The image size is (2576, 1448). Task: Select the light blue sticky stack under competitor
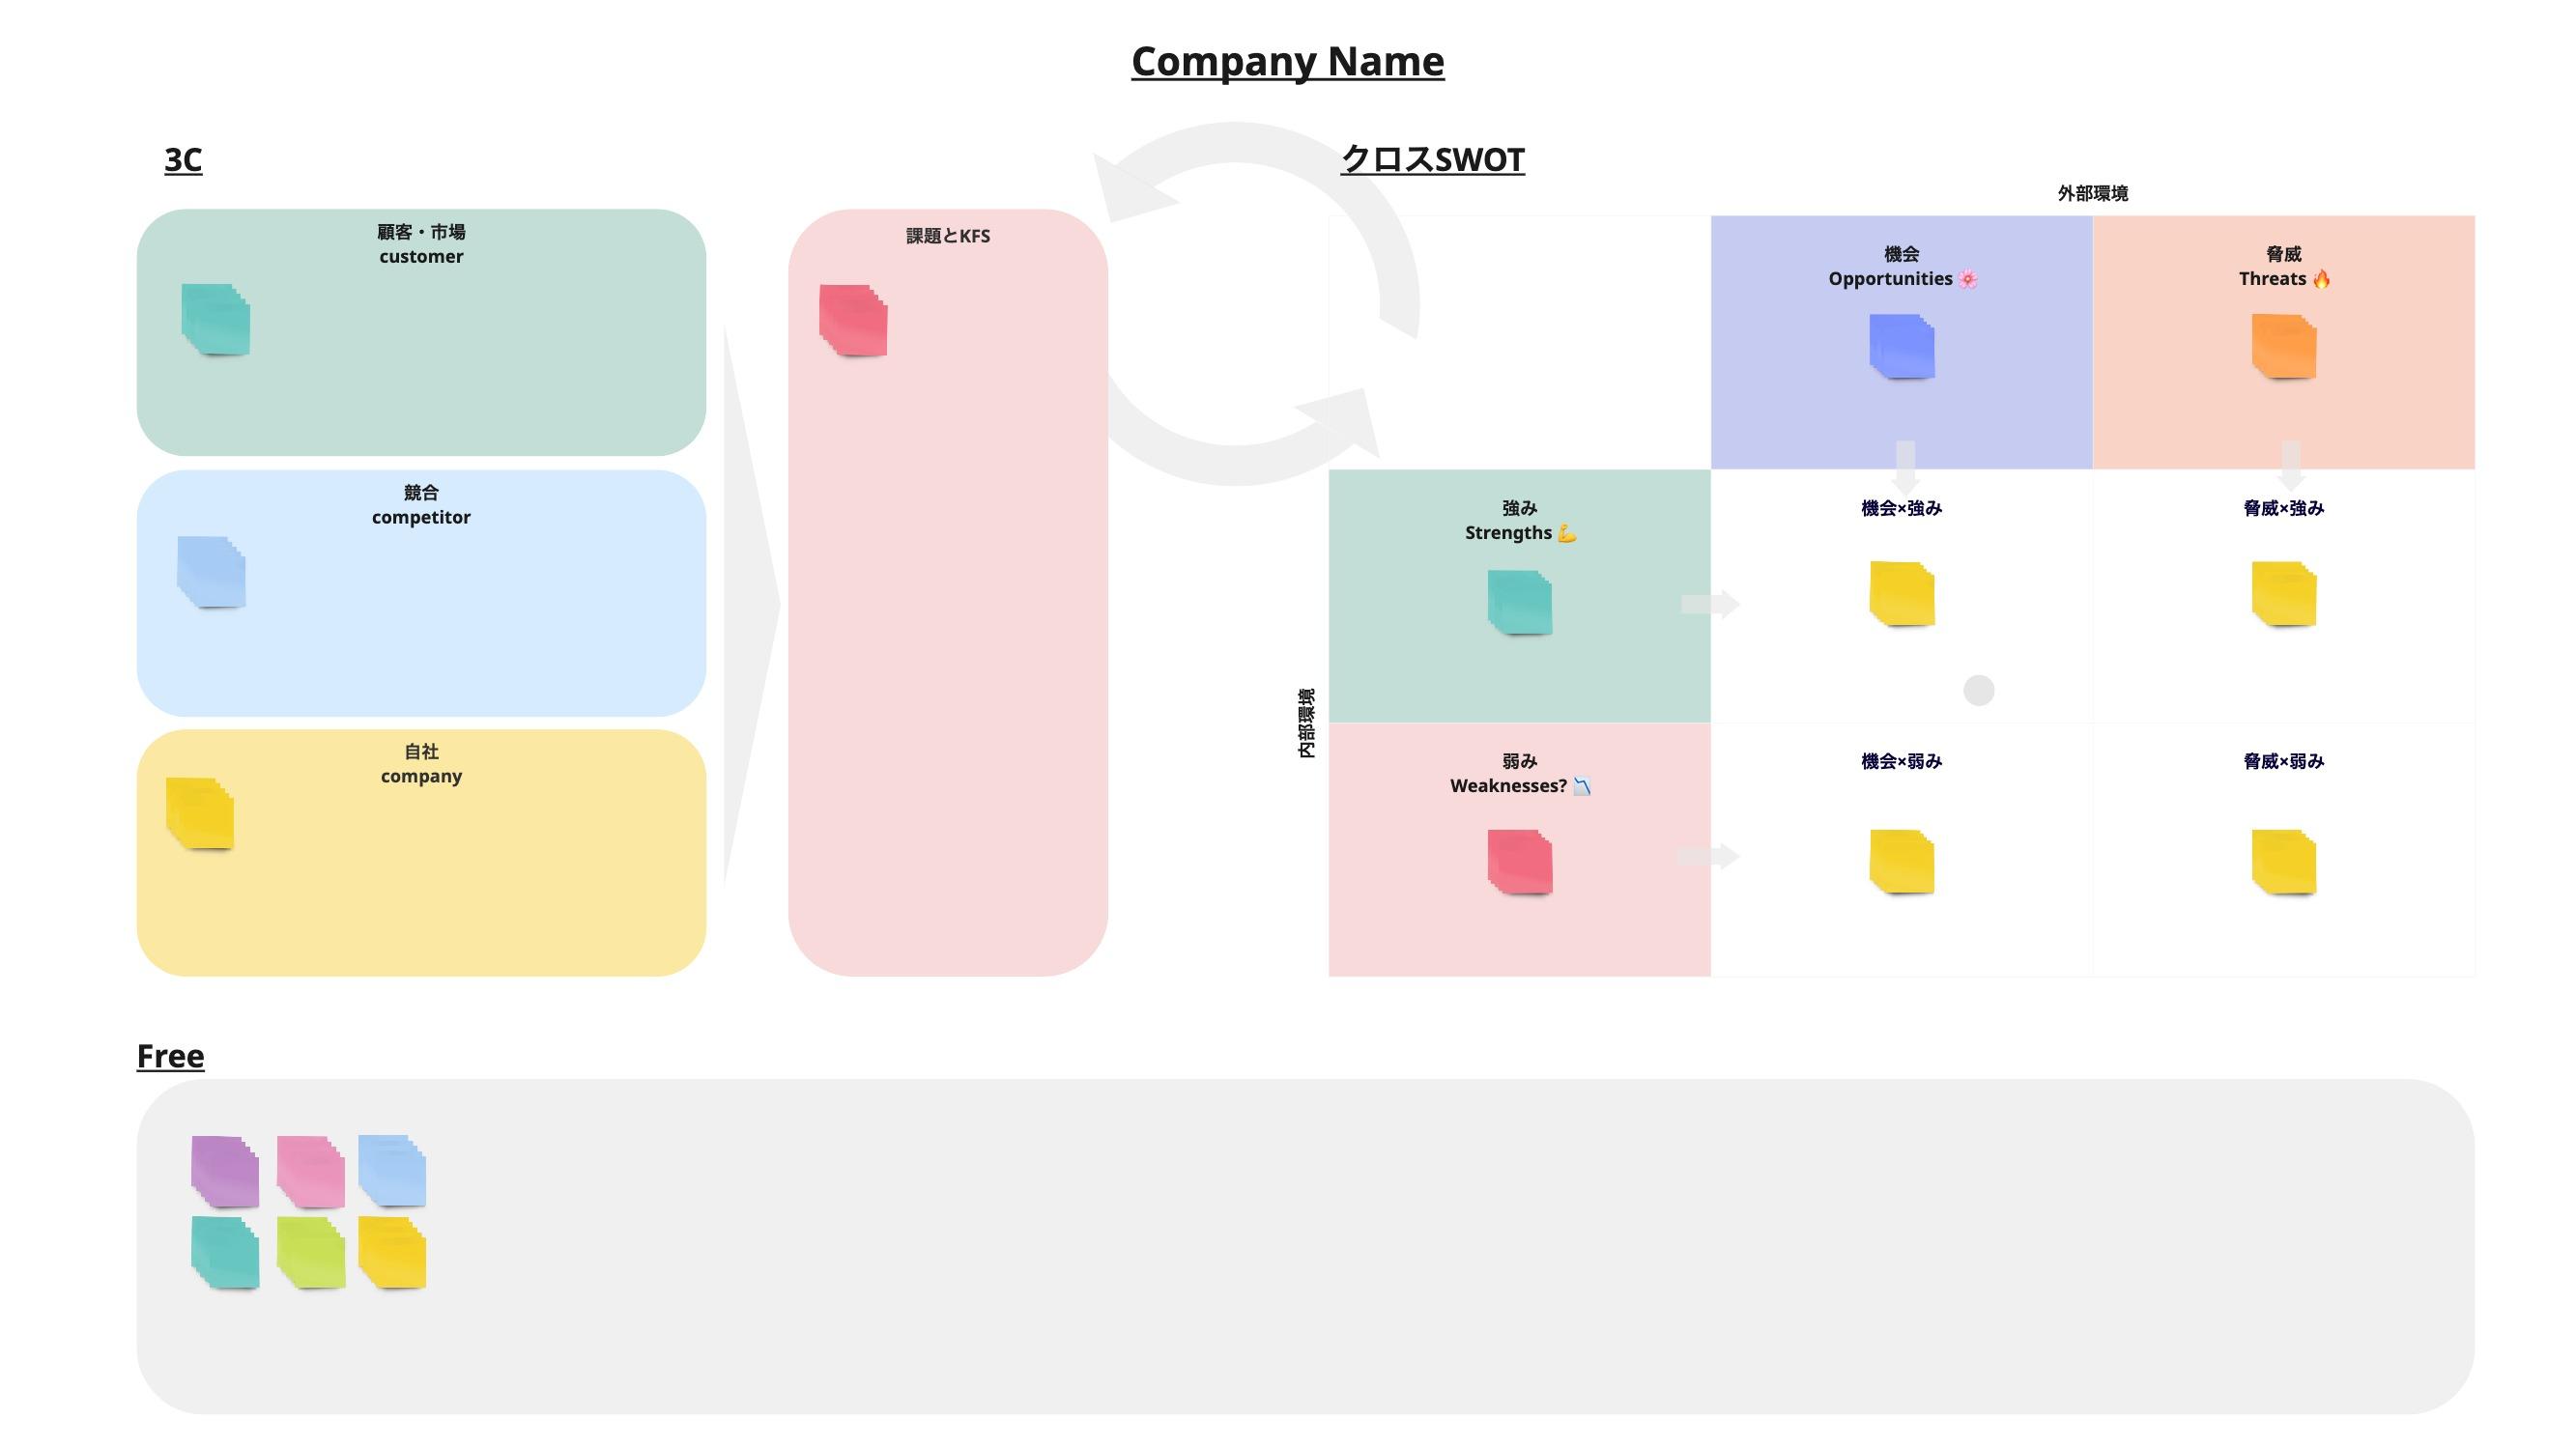pyautogui.click(x=211, y=572)
